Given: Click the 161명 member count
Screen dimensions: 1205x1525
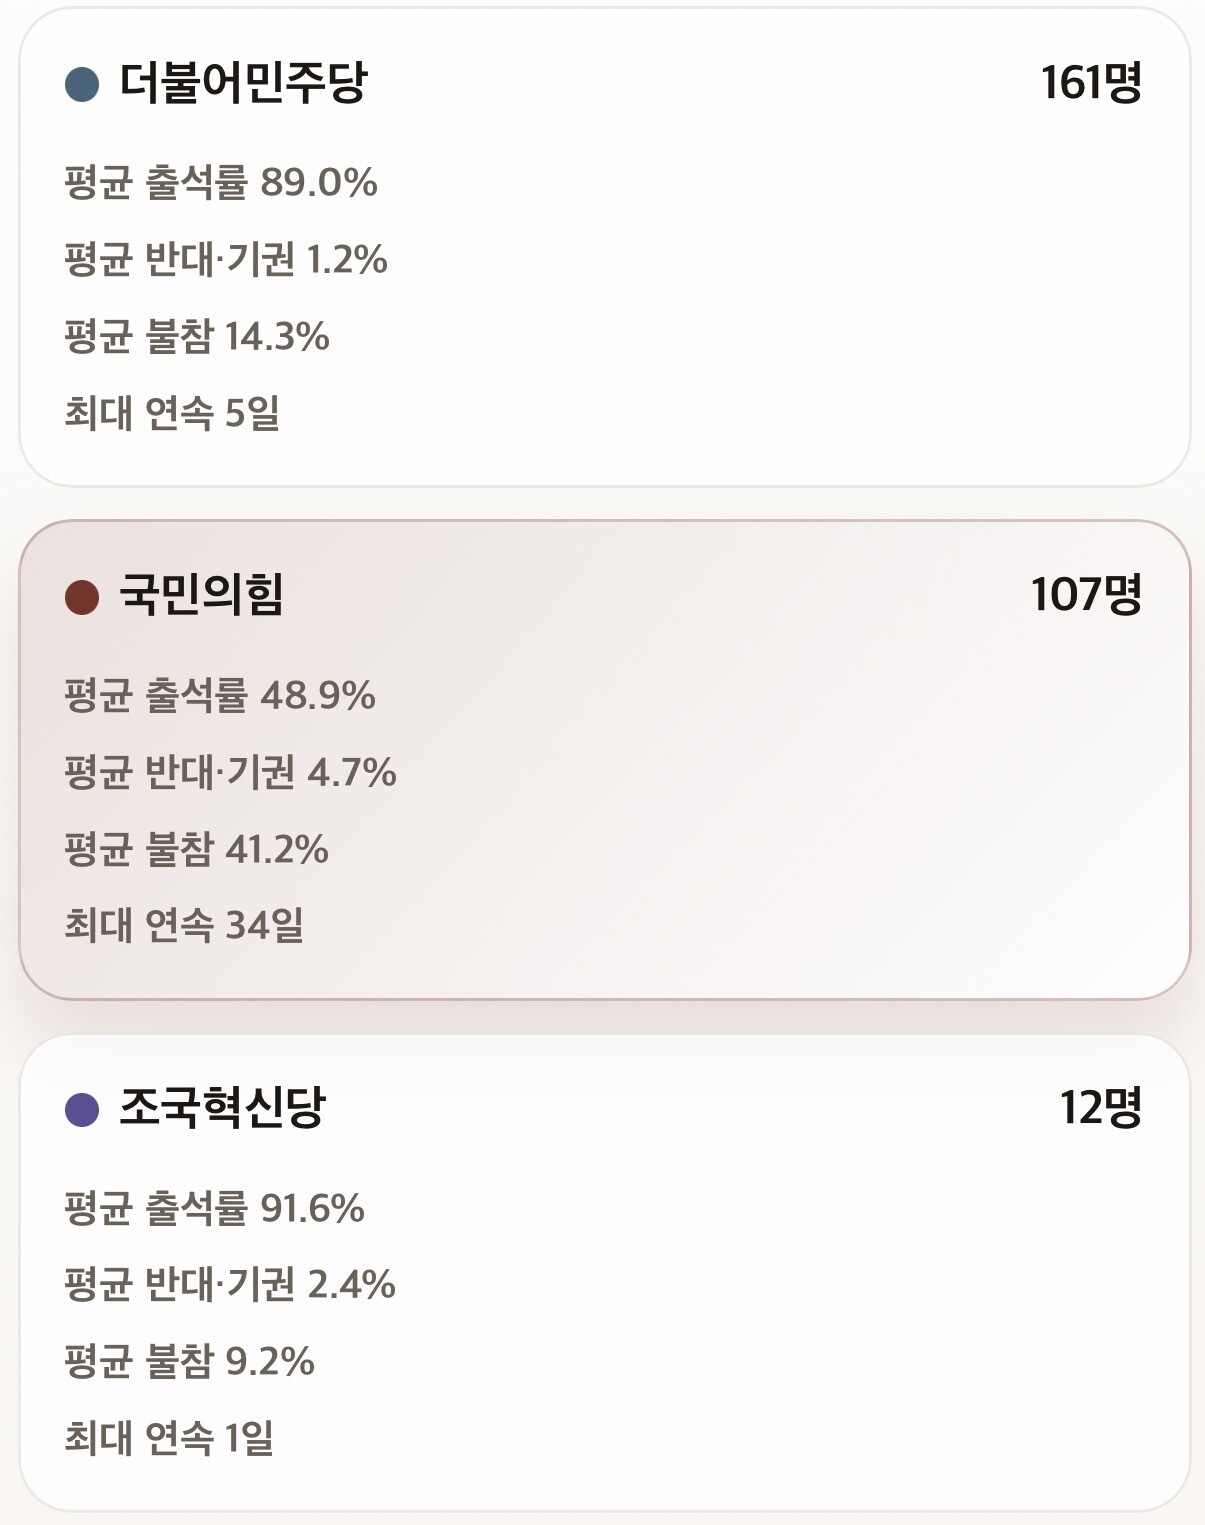Looking at the screenshot, I should (1090, 83).
